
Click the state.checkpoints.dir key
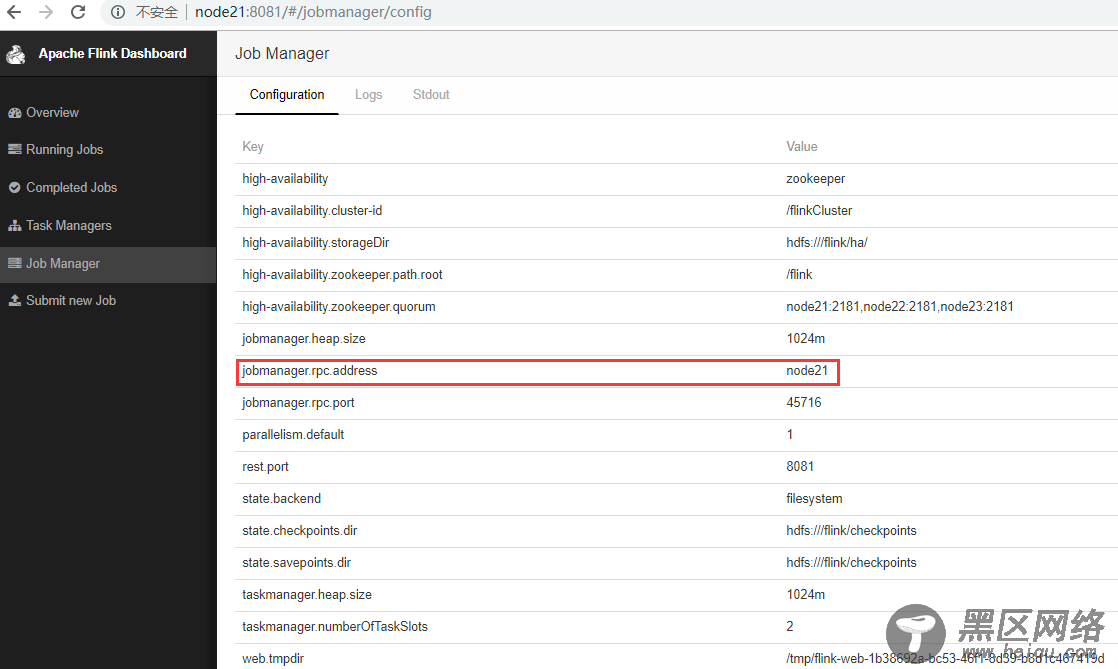pyautogui.click(x=299, y=531)
